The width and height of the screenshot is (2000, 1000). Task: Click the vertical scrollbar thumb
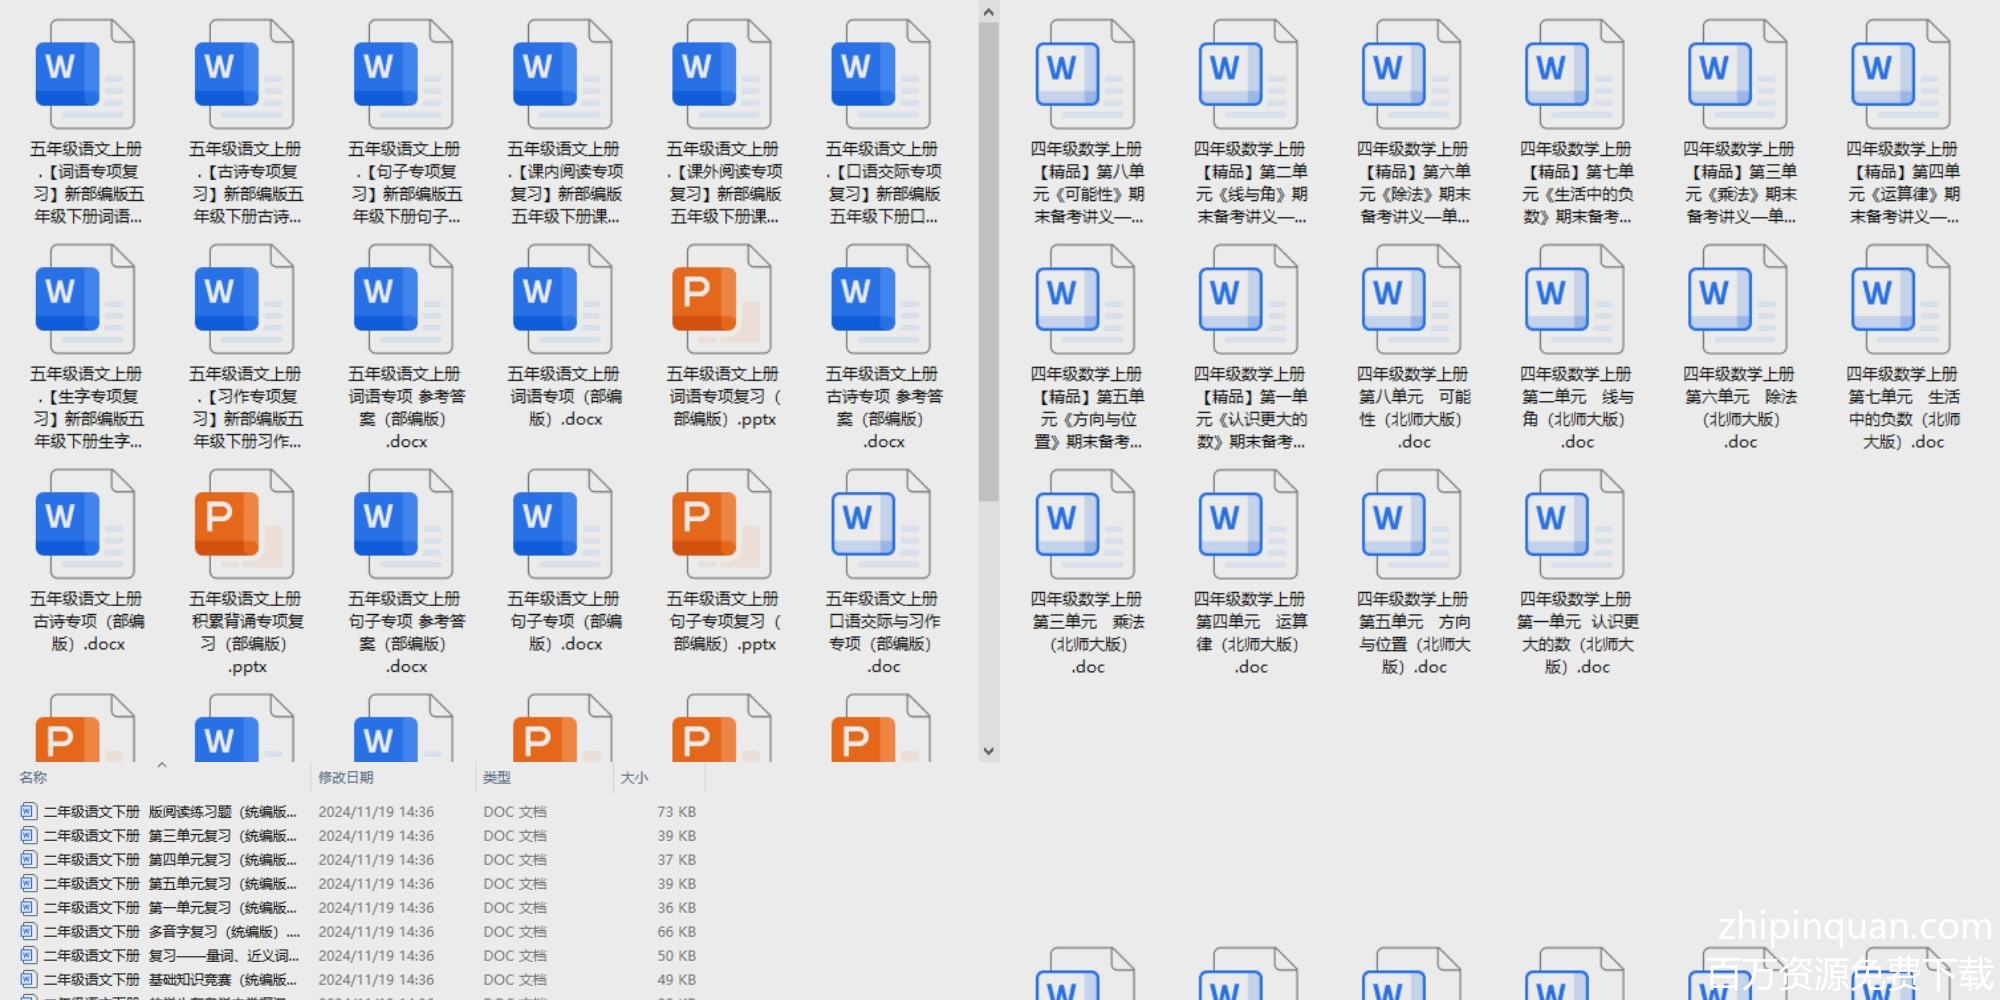click(x=988, y=260)
